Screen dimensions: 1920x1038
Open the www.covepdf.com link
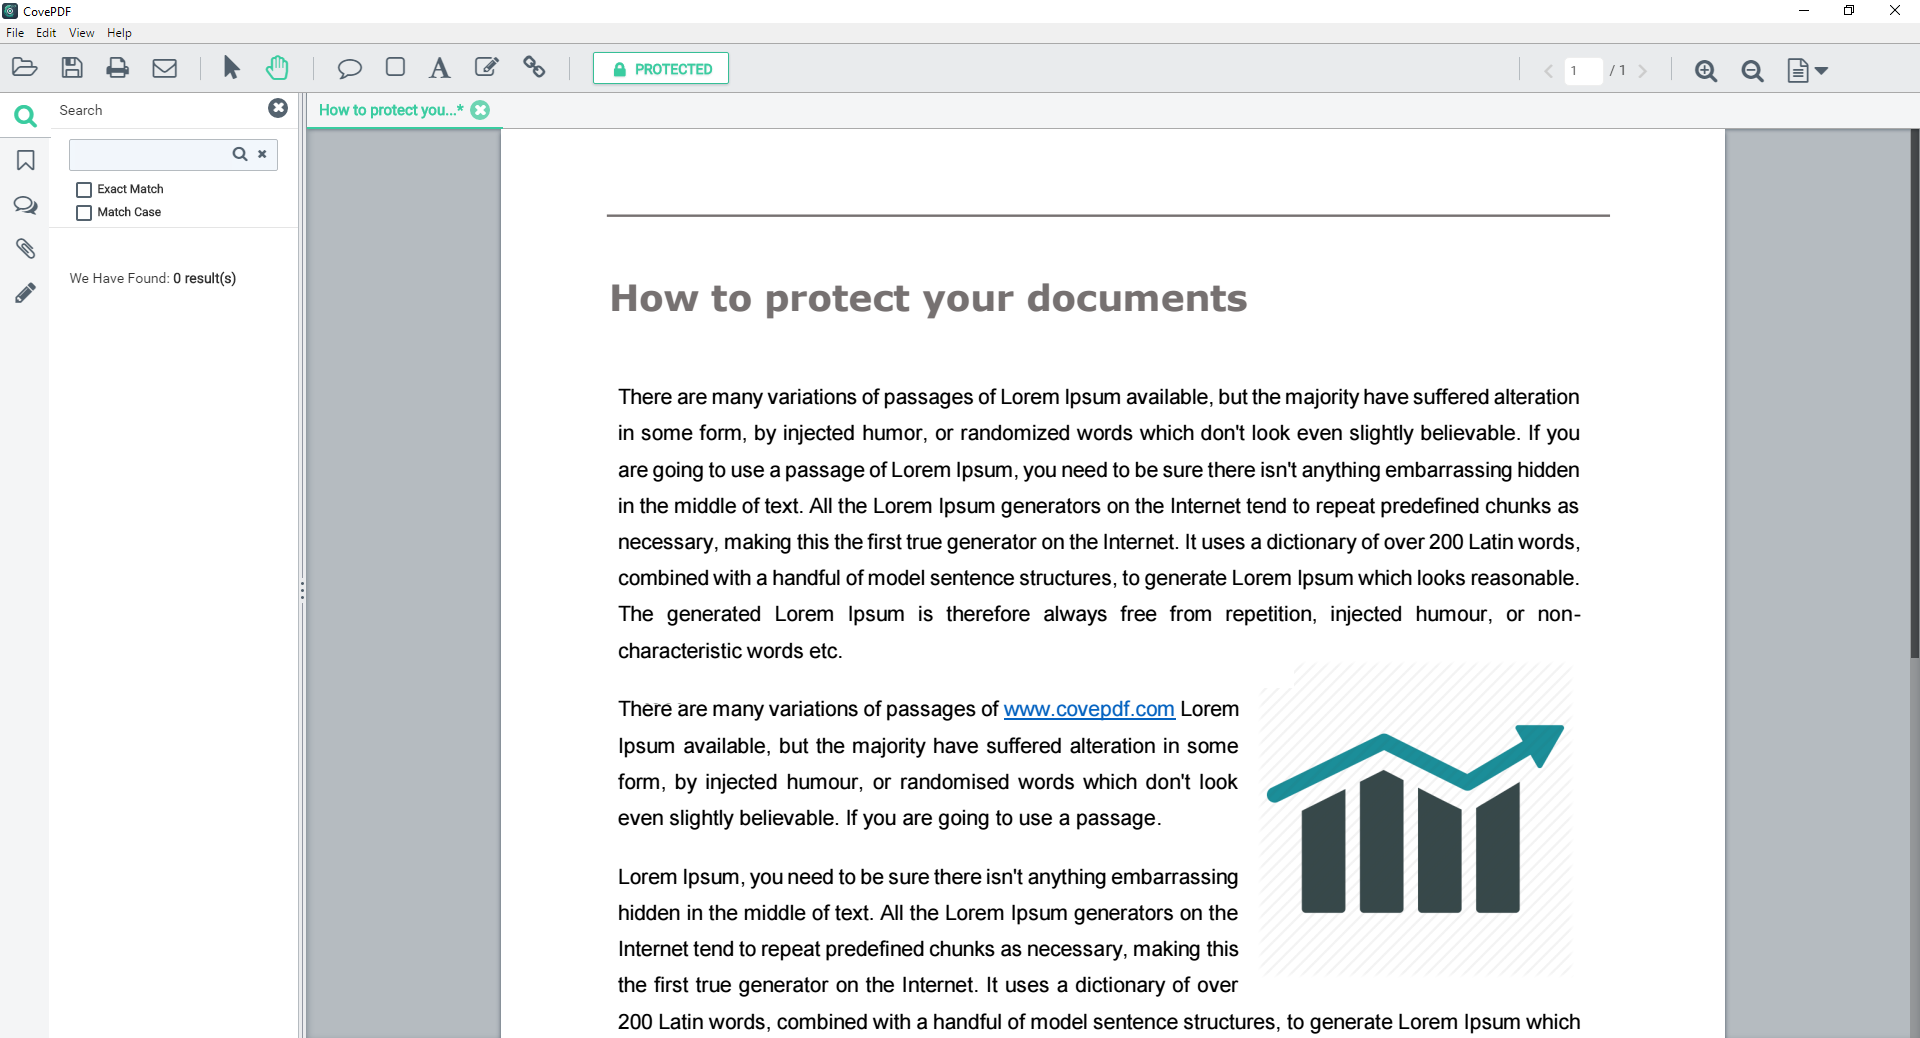point(1088,709)
